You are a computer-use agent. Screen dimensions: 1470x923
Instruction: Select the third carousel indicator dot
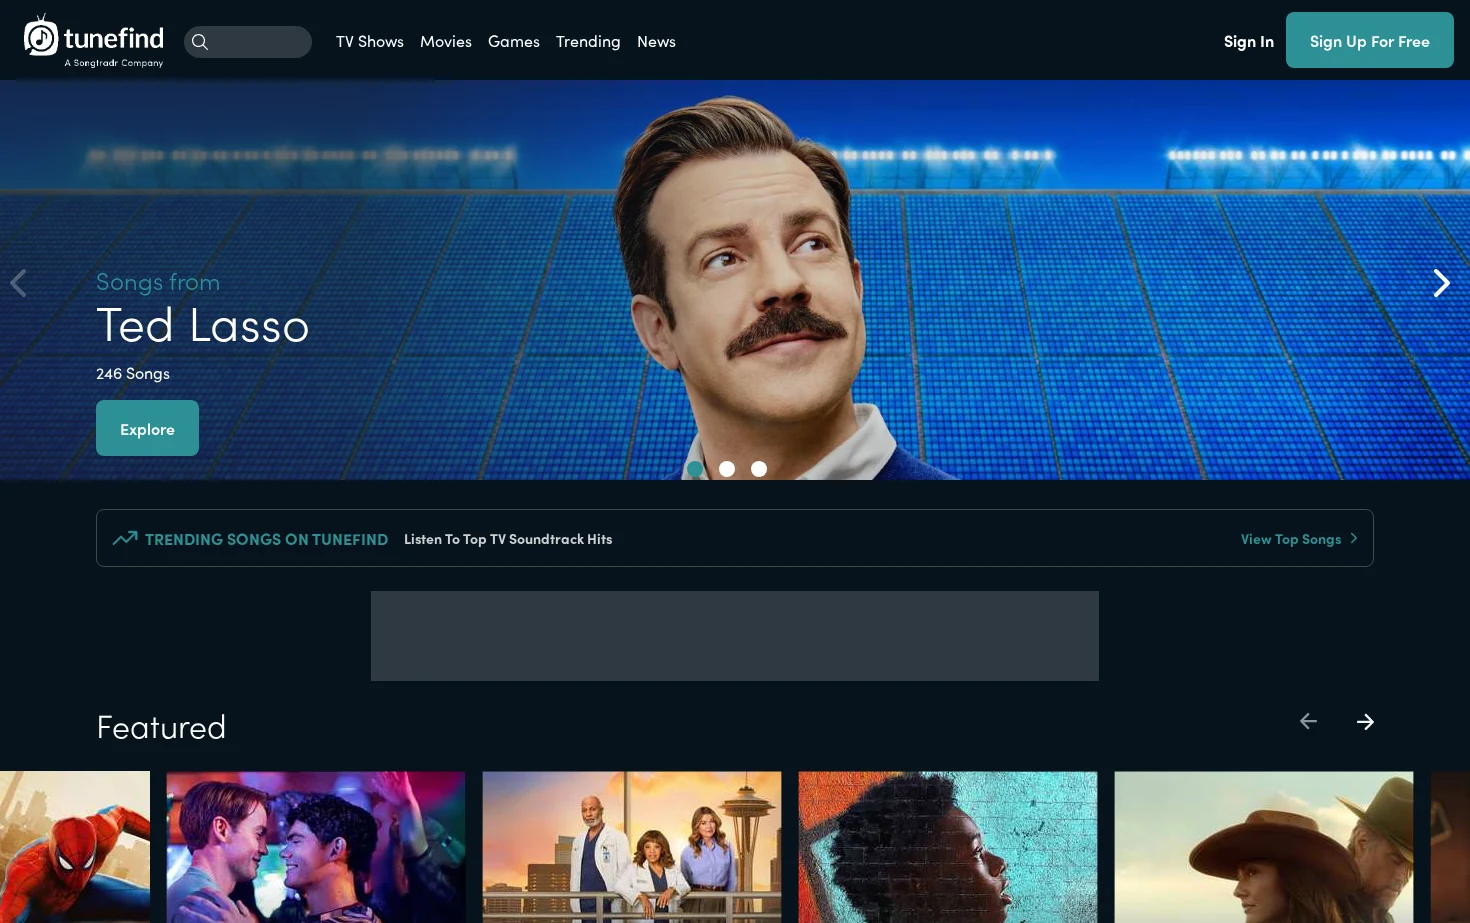tap(759, 469)
